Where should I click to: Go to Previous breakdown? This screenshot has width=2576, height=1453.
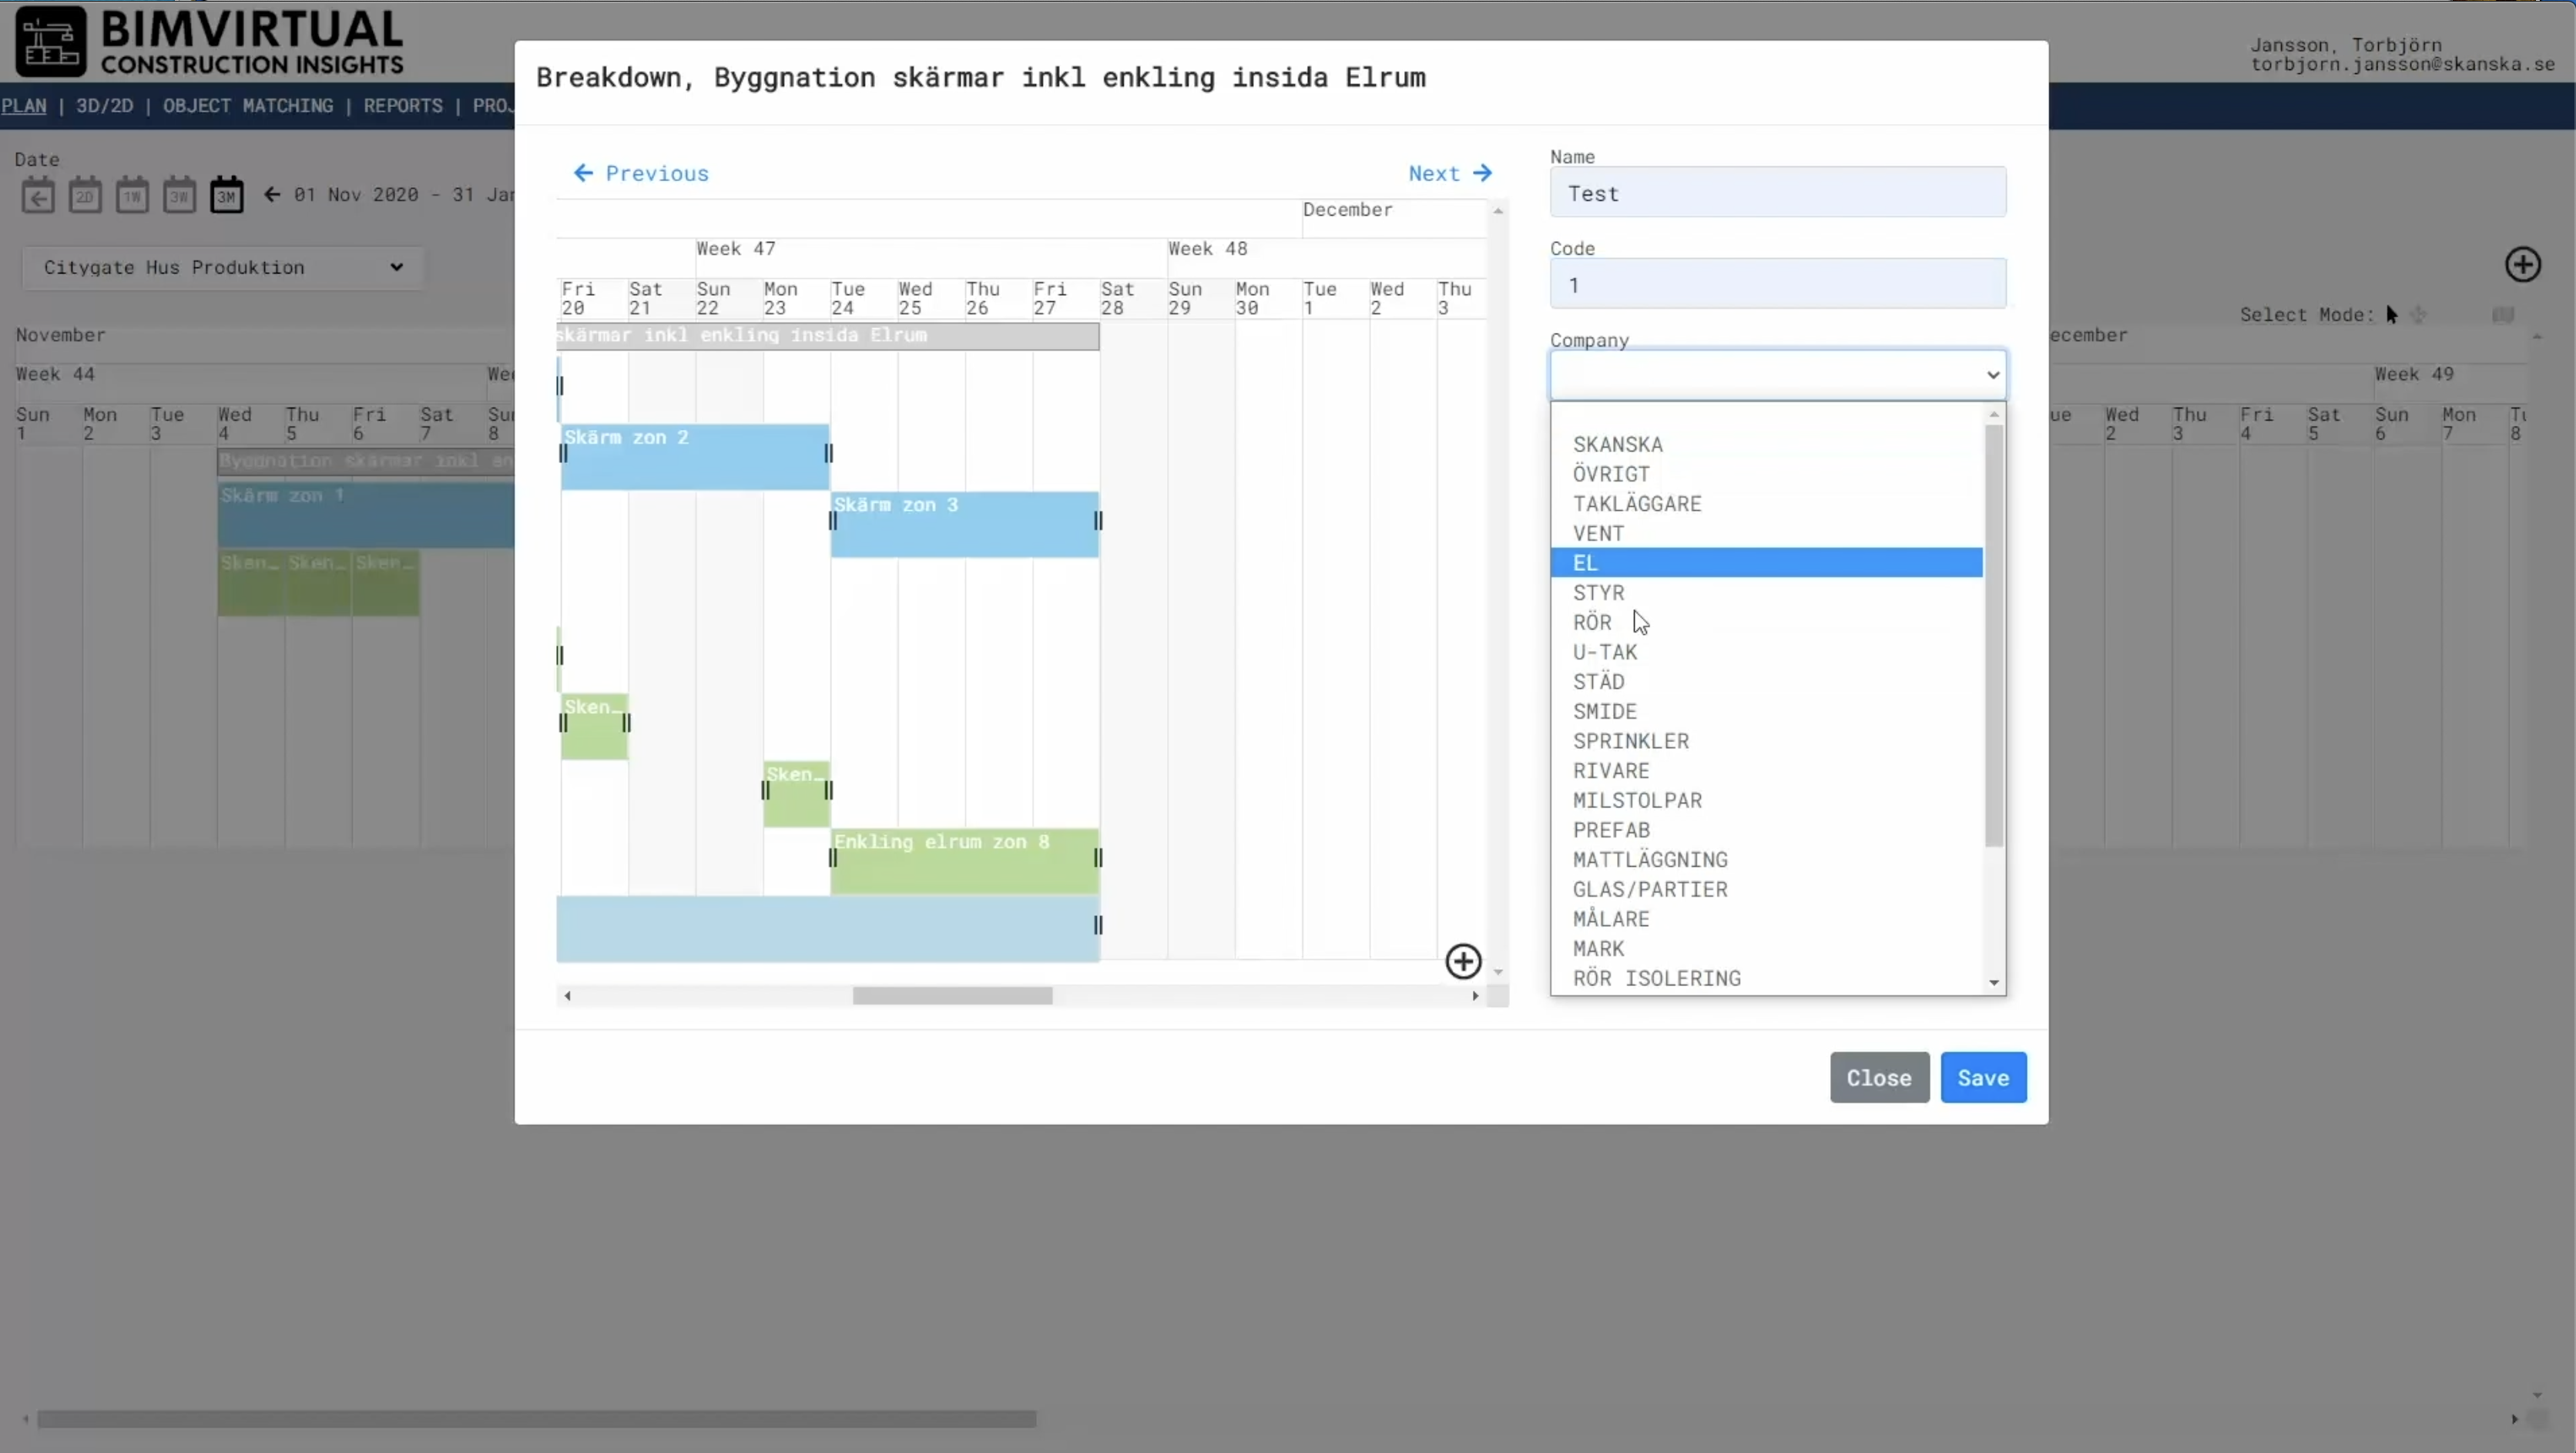[641, 173]
